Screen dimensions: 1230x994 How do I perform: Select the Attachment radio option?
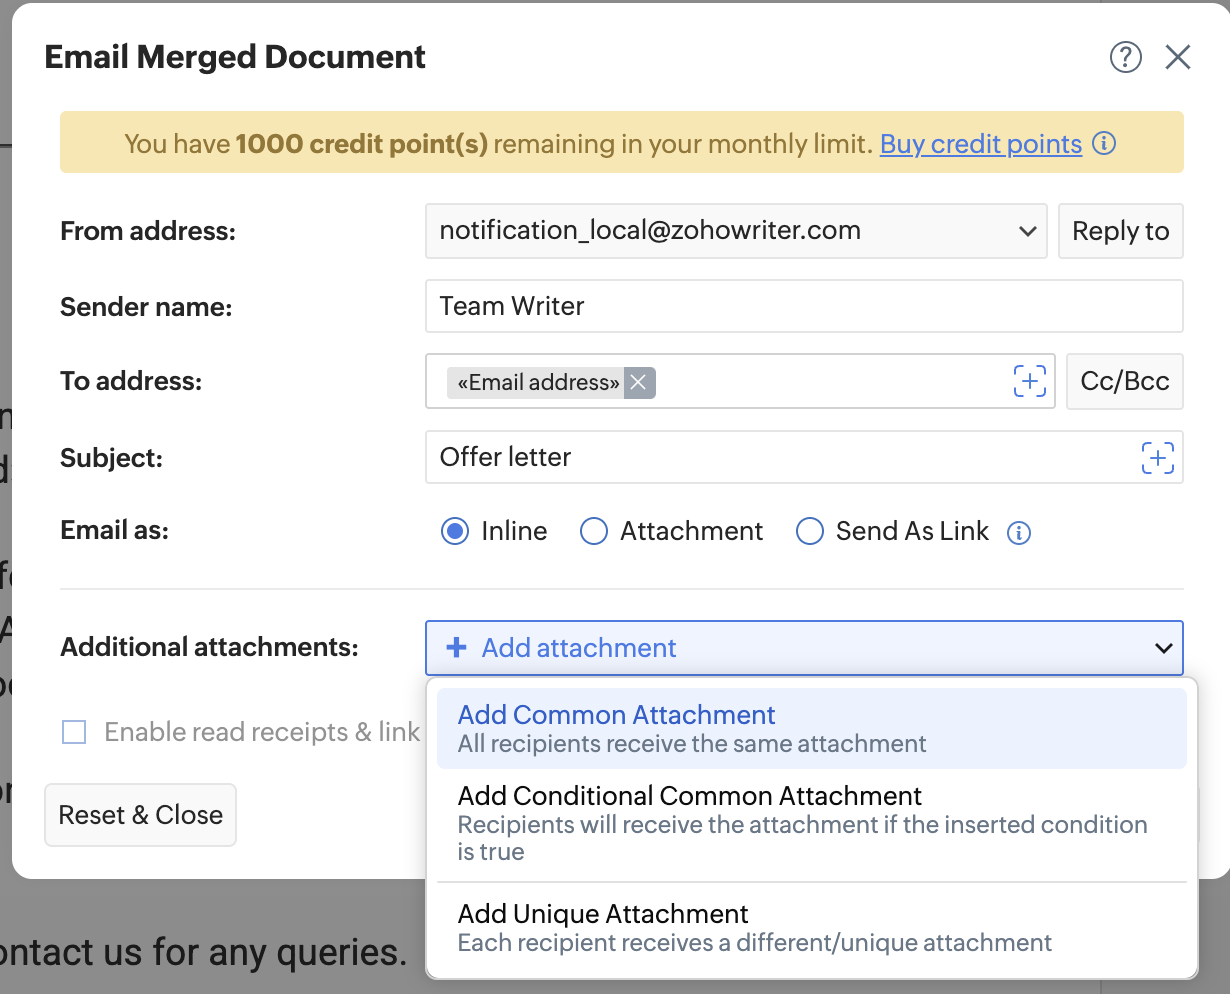[x=594, y=531]
